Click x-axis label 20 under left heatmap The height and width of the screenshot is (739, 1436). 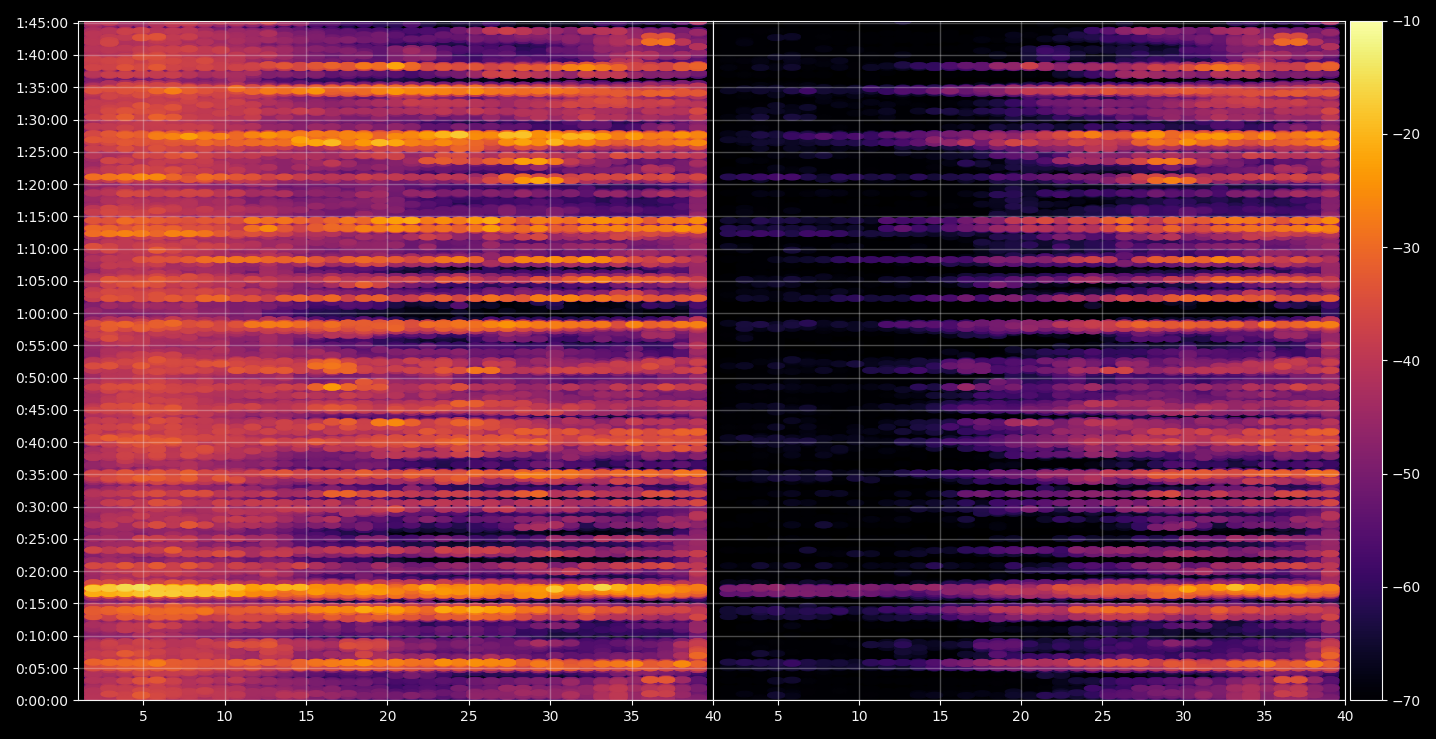387,717
